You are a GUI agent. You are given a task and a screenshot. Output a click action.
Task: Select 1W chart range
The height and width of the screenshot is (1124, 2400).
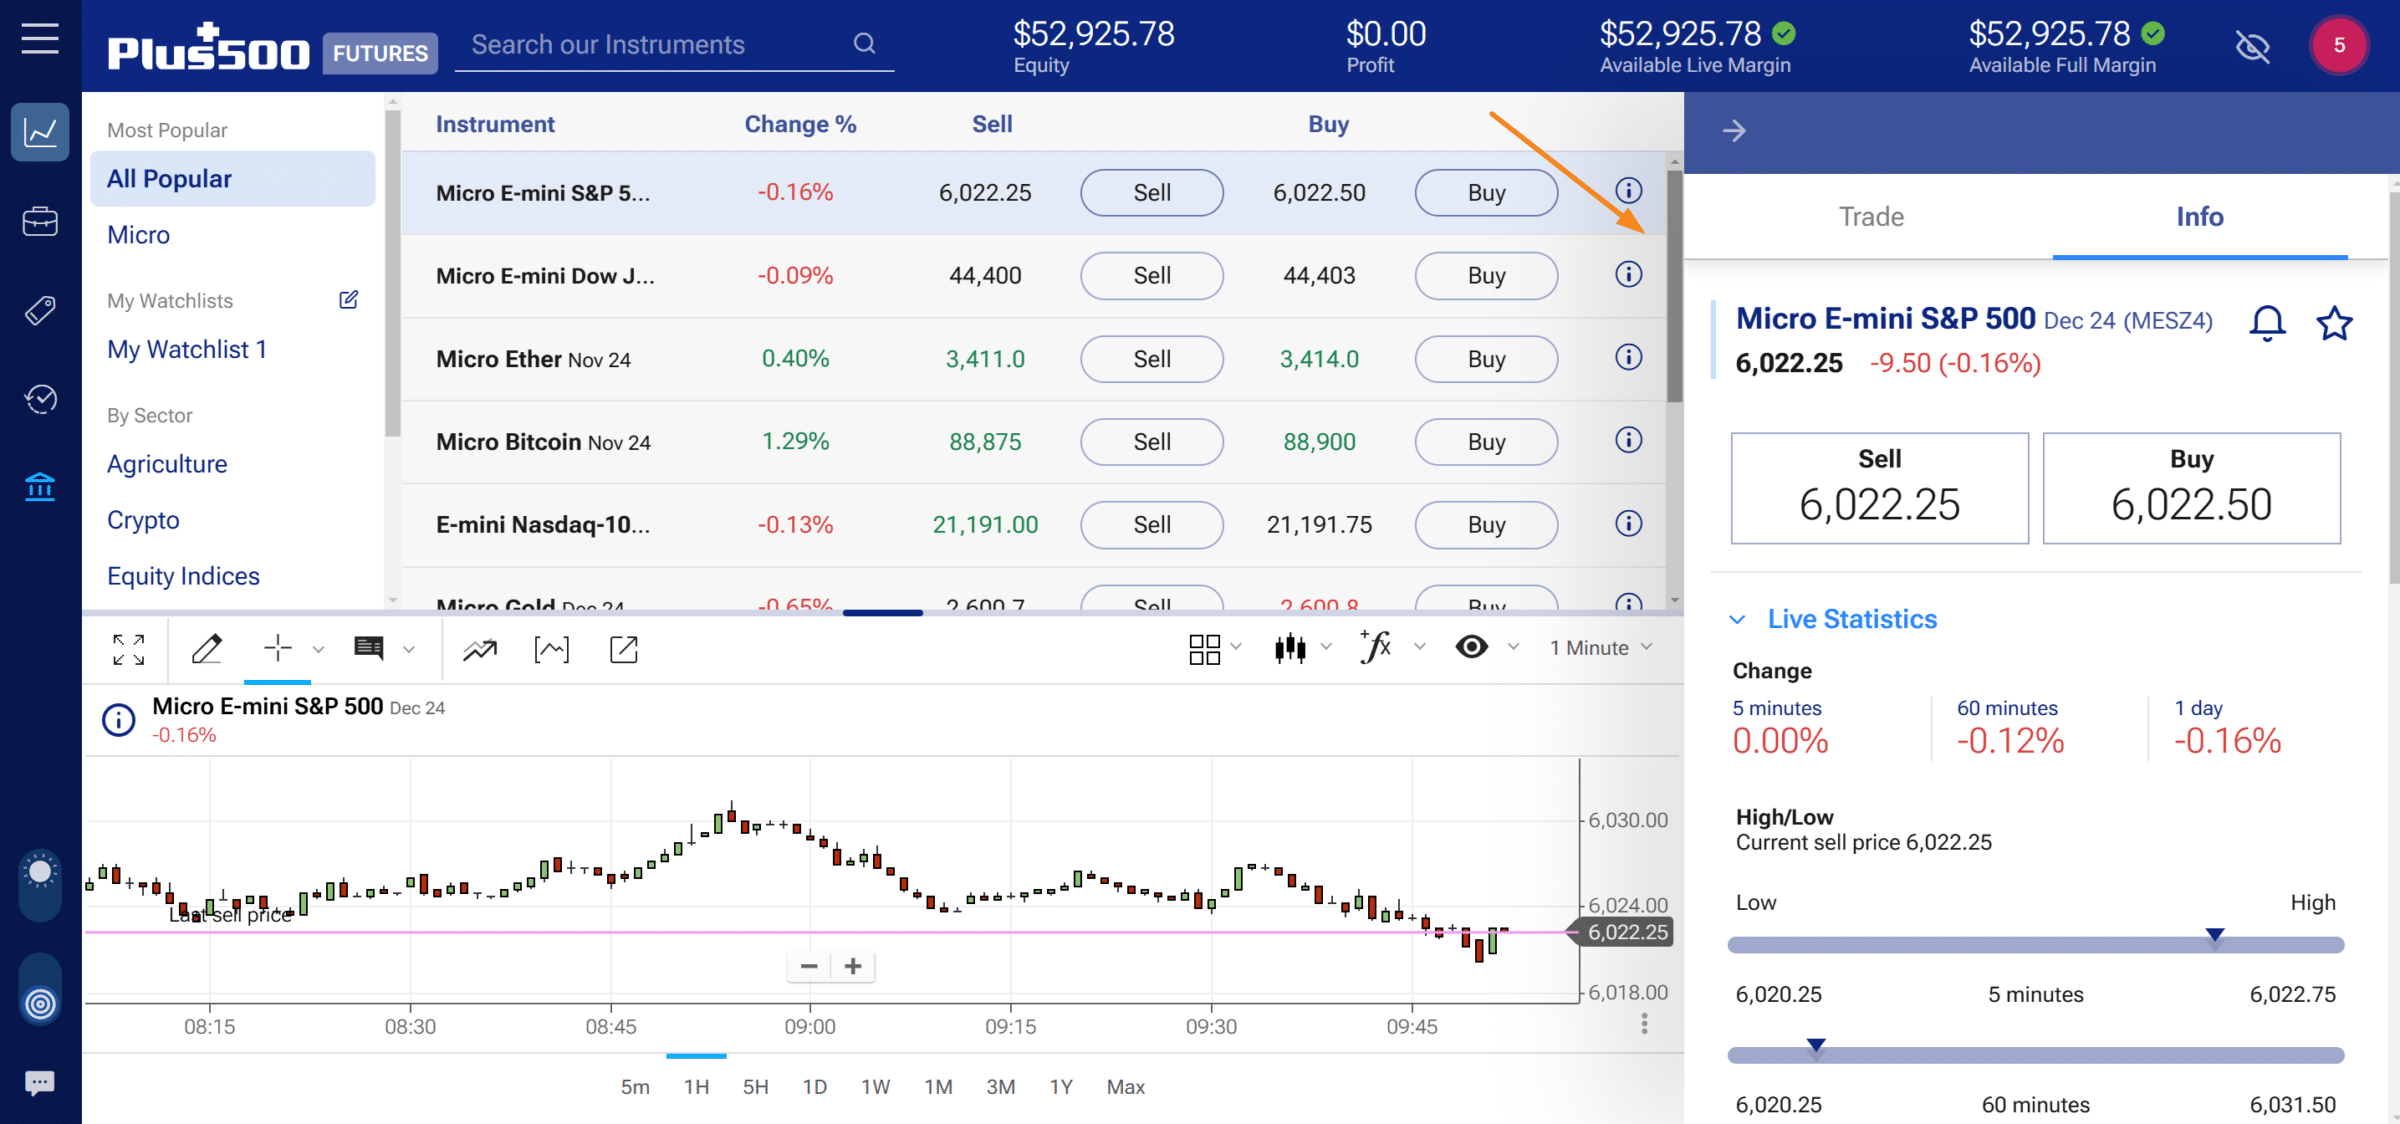pyautogui.click(x=876, y=1087)
